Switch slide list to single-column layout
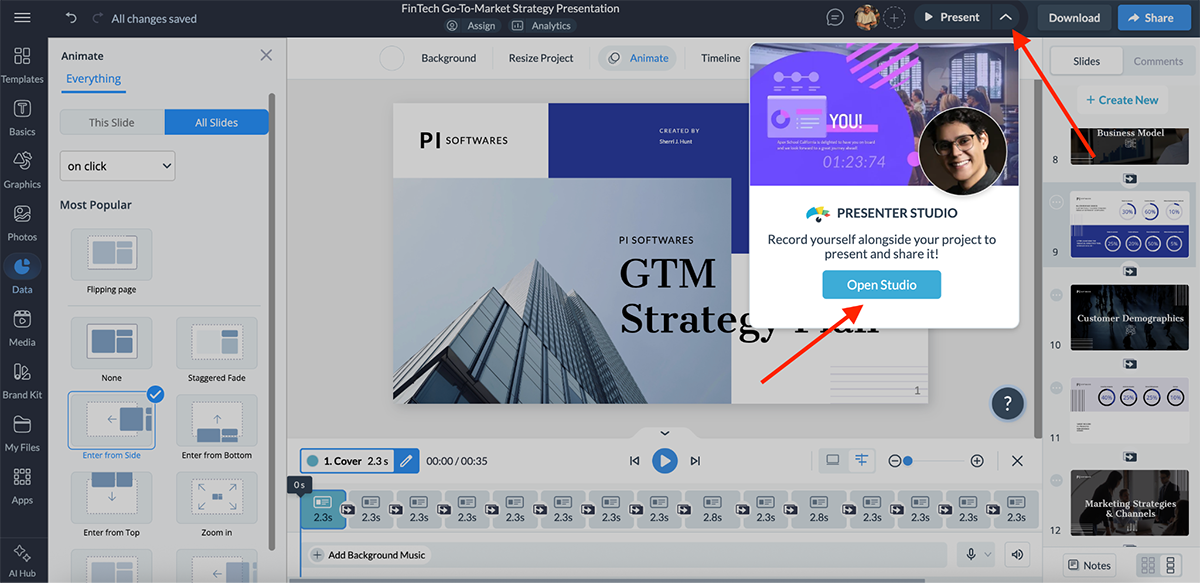 click(x=1170, y=565)
